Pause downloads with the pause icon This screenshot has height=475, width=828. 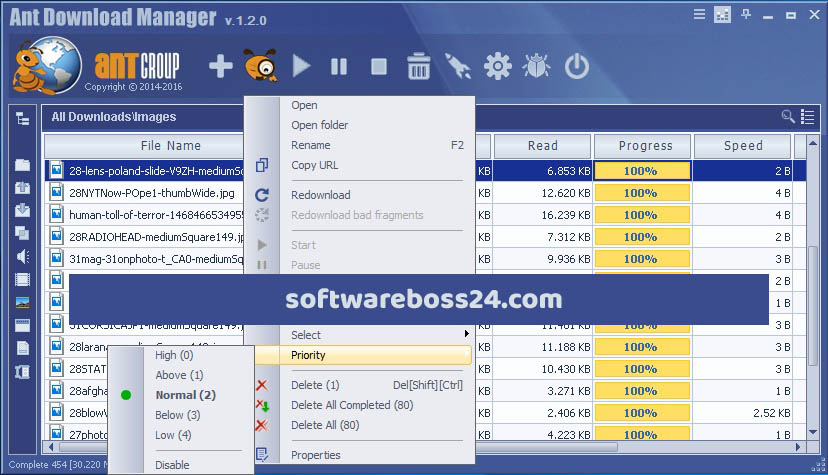[339, 67]
